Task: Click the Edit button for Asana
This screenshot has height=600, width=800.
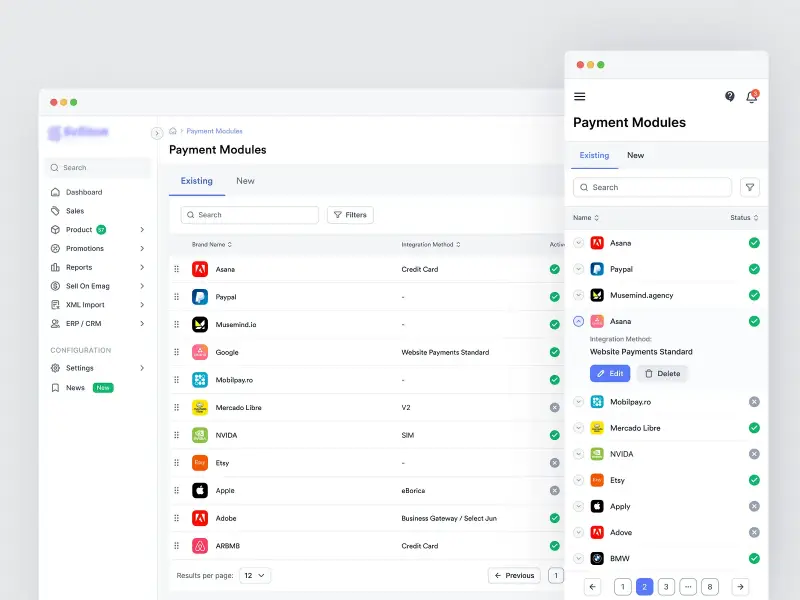Action: (610, 373)
